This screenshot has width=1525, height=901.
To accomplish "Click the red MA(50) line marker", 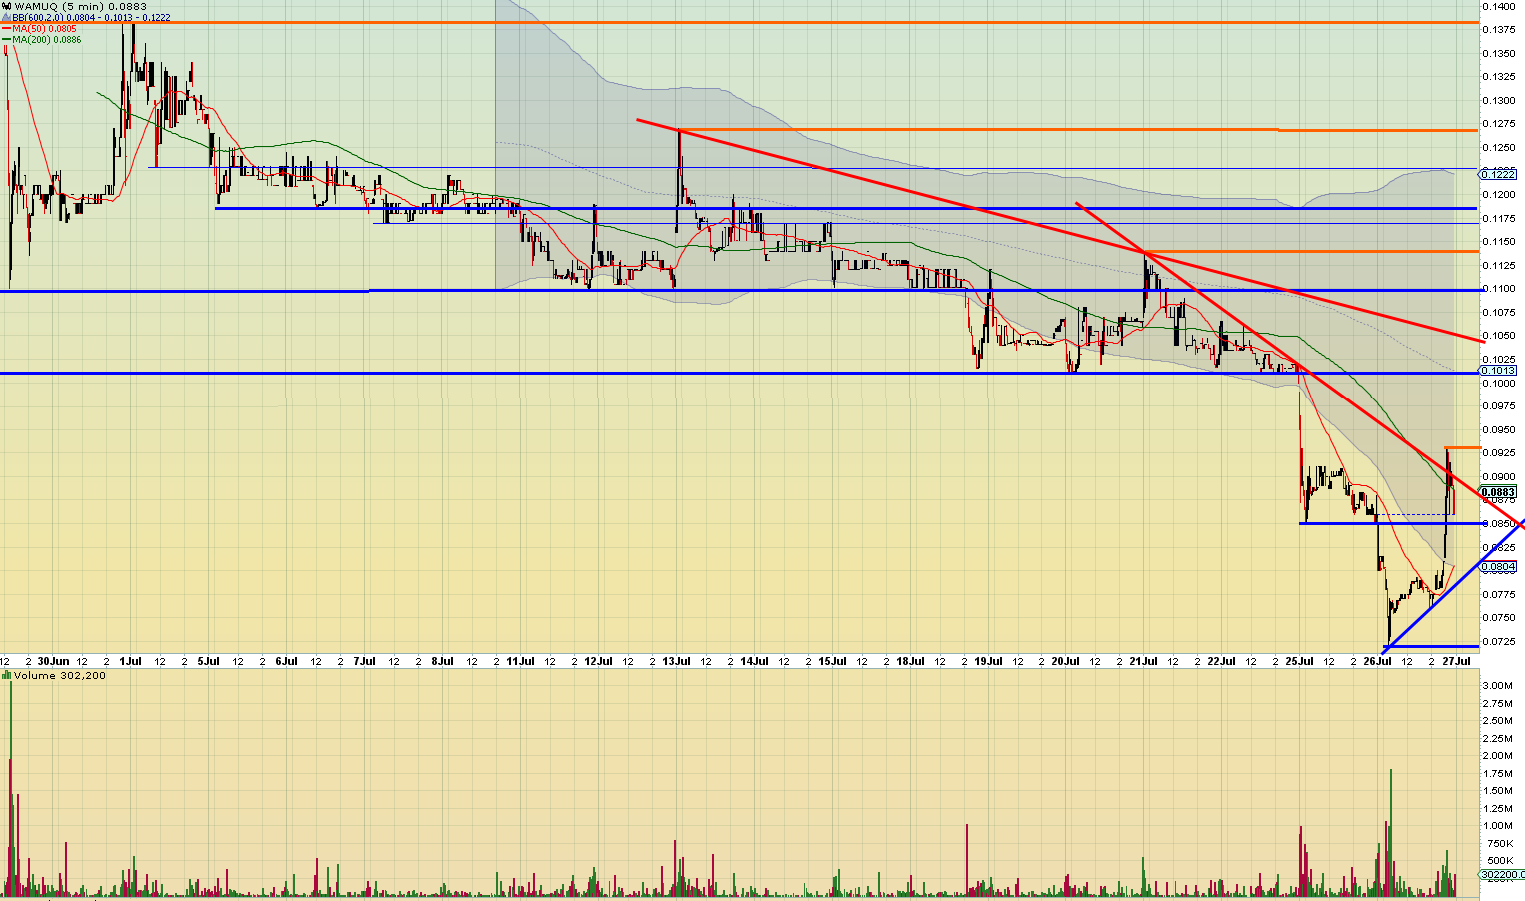I will point(6,29).
